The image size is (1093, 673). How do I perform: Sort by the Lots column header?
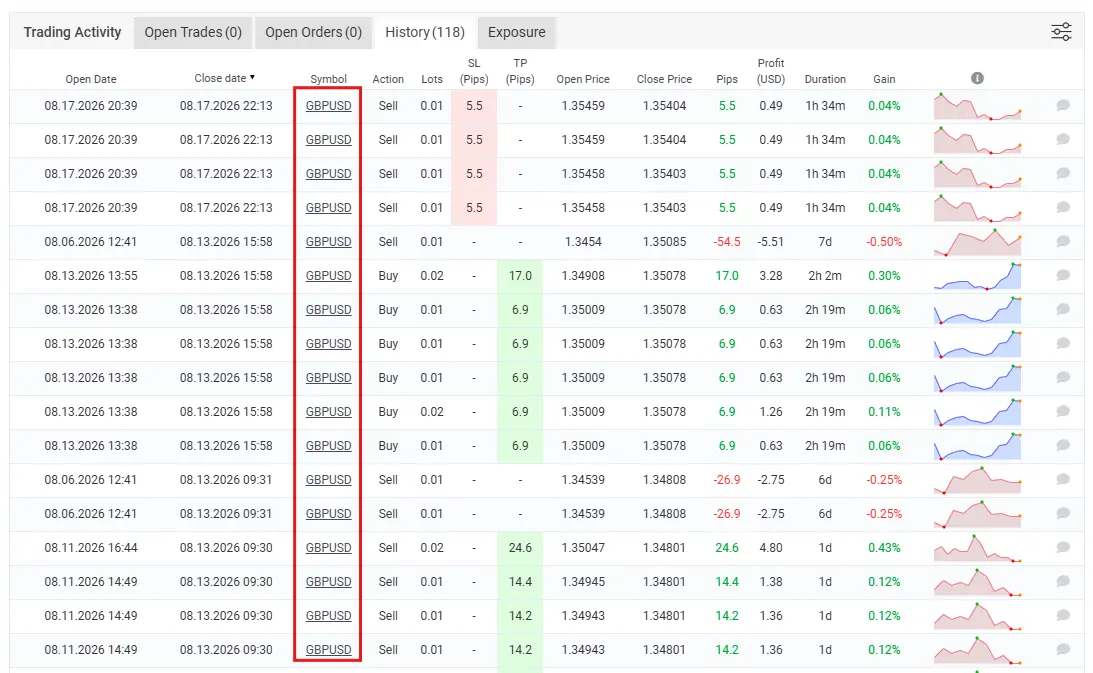click(x=432, y=79)
